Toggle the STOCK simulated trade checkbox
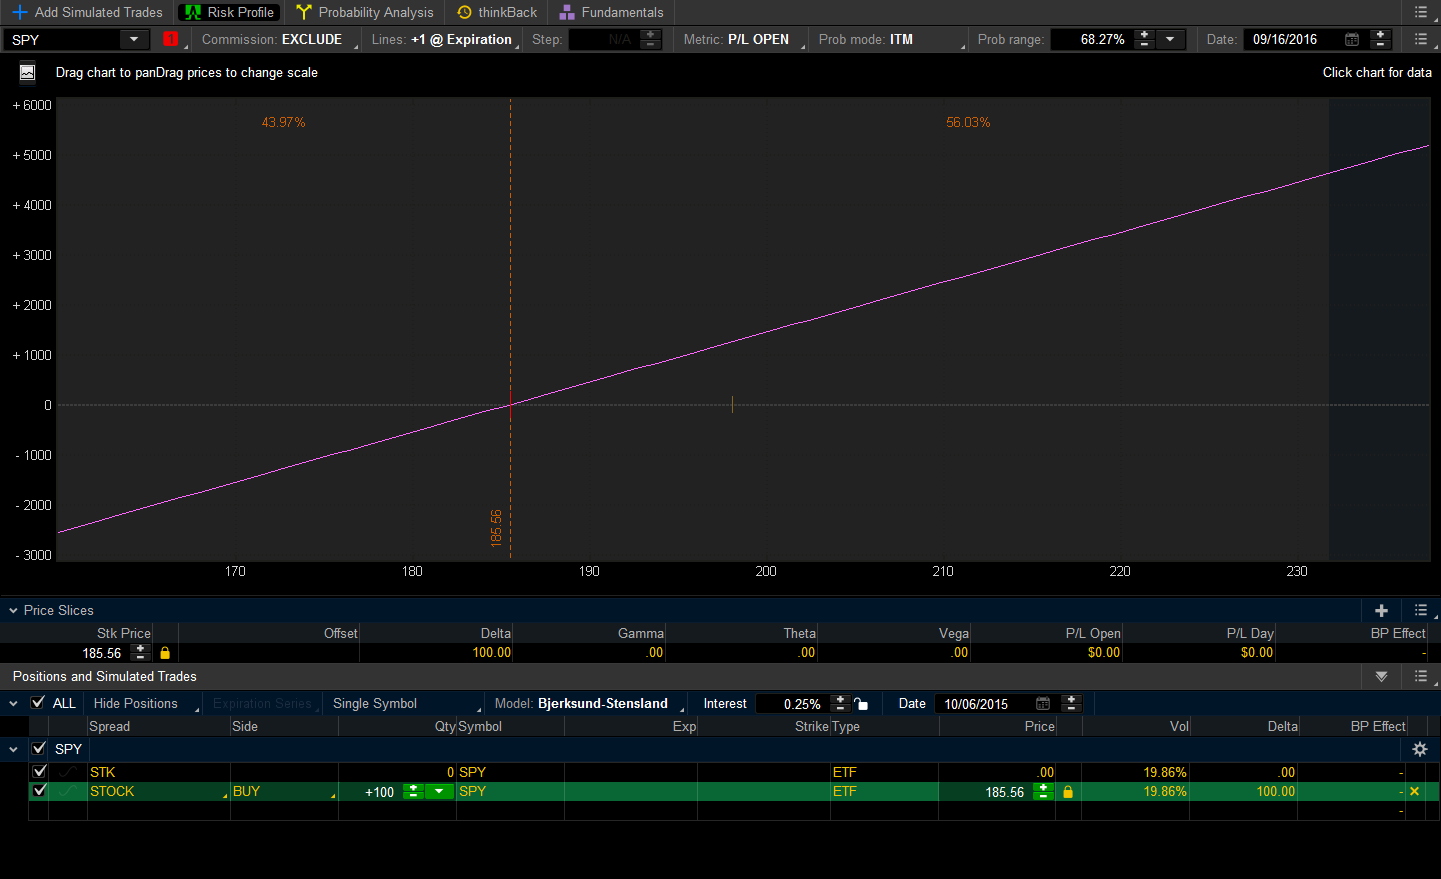This screenshot has width=1441, height=879. pos(39,790)
